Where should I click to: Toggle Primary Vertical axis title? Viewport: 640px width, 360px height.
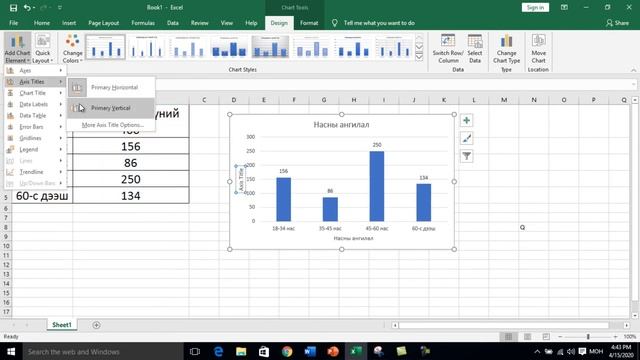[x=111, y=108]
